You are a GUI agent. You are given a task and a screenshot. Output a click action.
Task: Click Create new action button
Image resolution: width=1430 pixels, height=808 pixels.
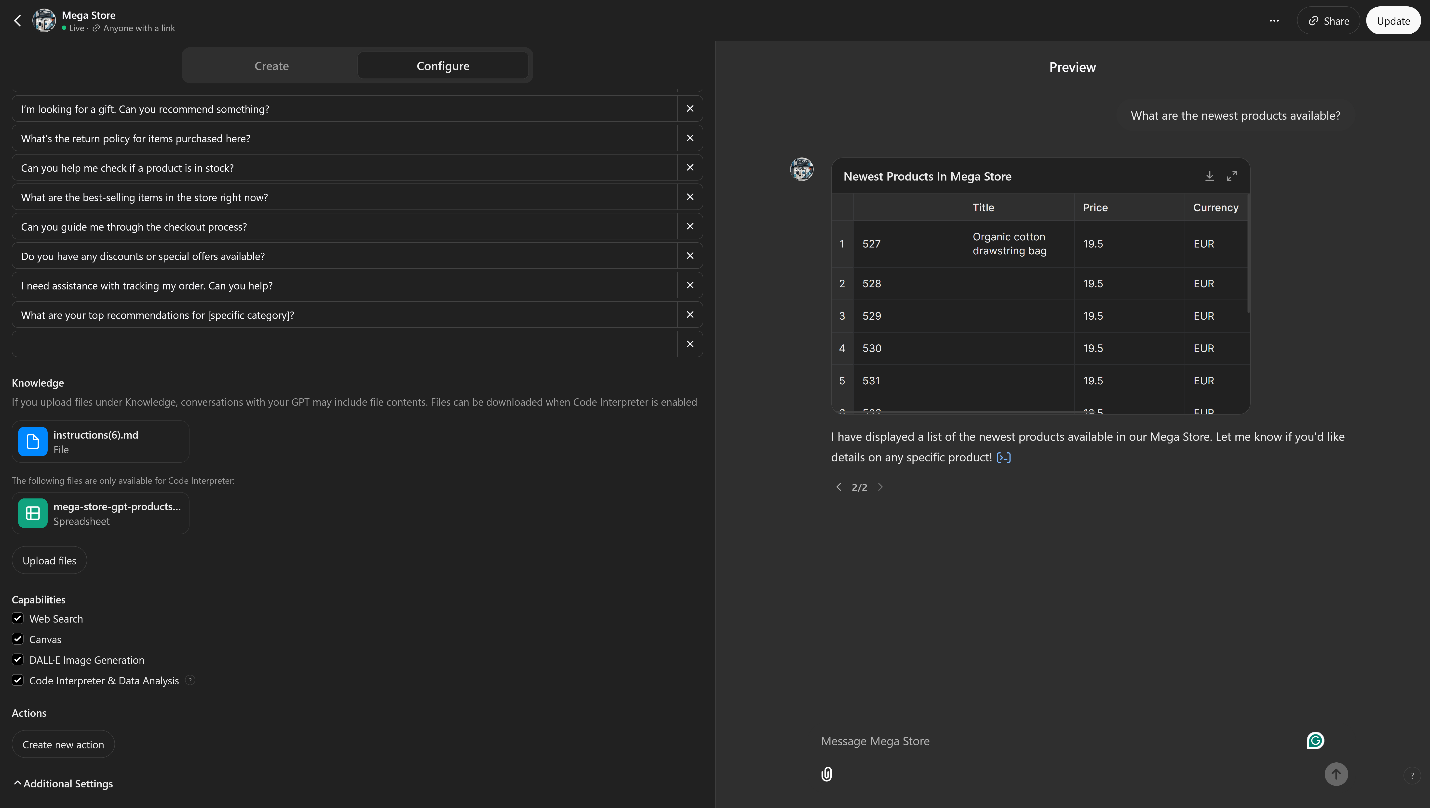point(63,744)
